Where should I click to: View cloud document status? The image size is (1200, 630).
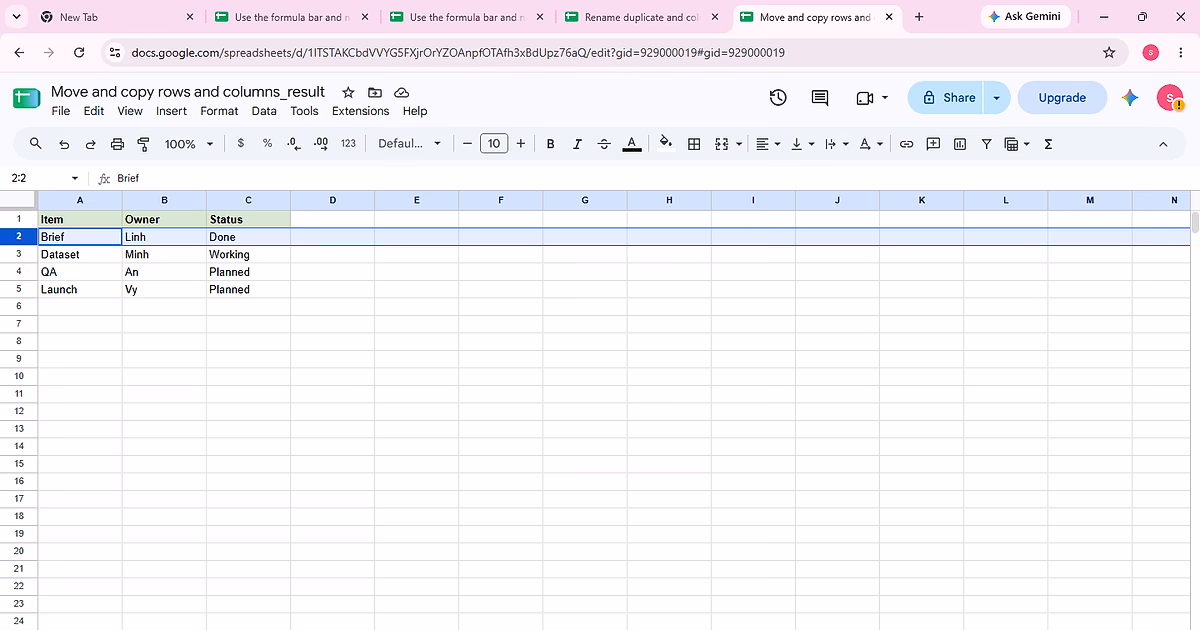pos(401,91)
